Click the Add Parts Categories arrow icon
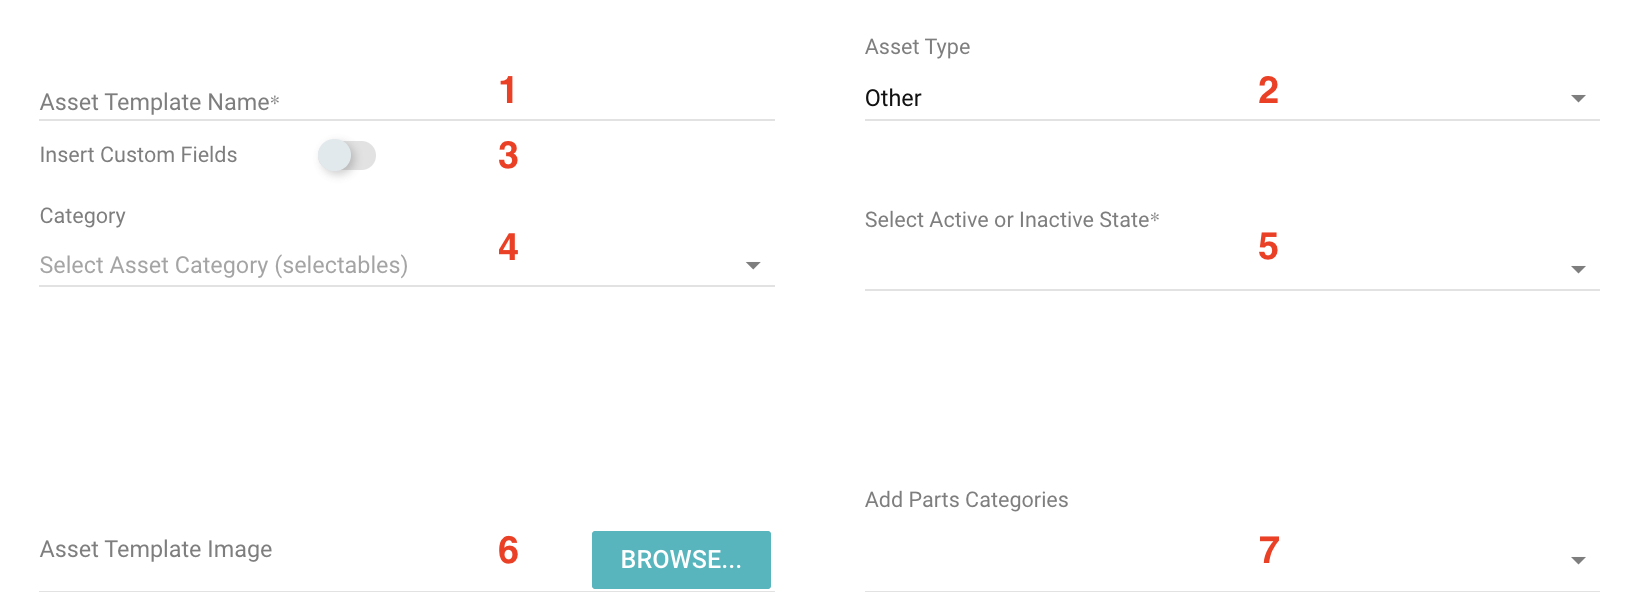Viewport: 1632px width, 614px height. (1578, 560)
